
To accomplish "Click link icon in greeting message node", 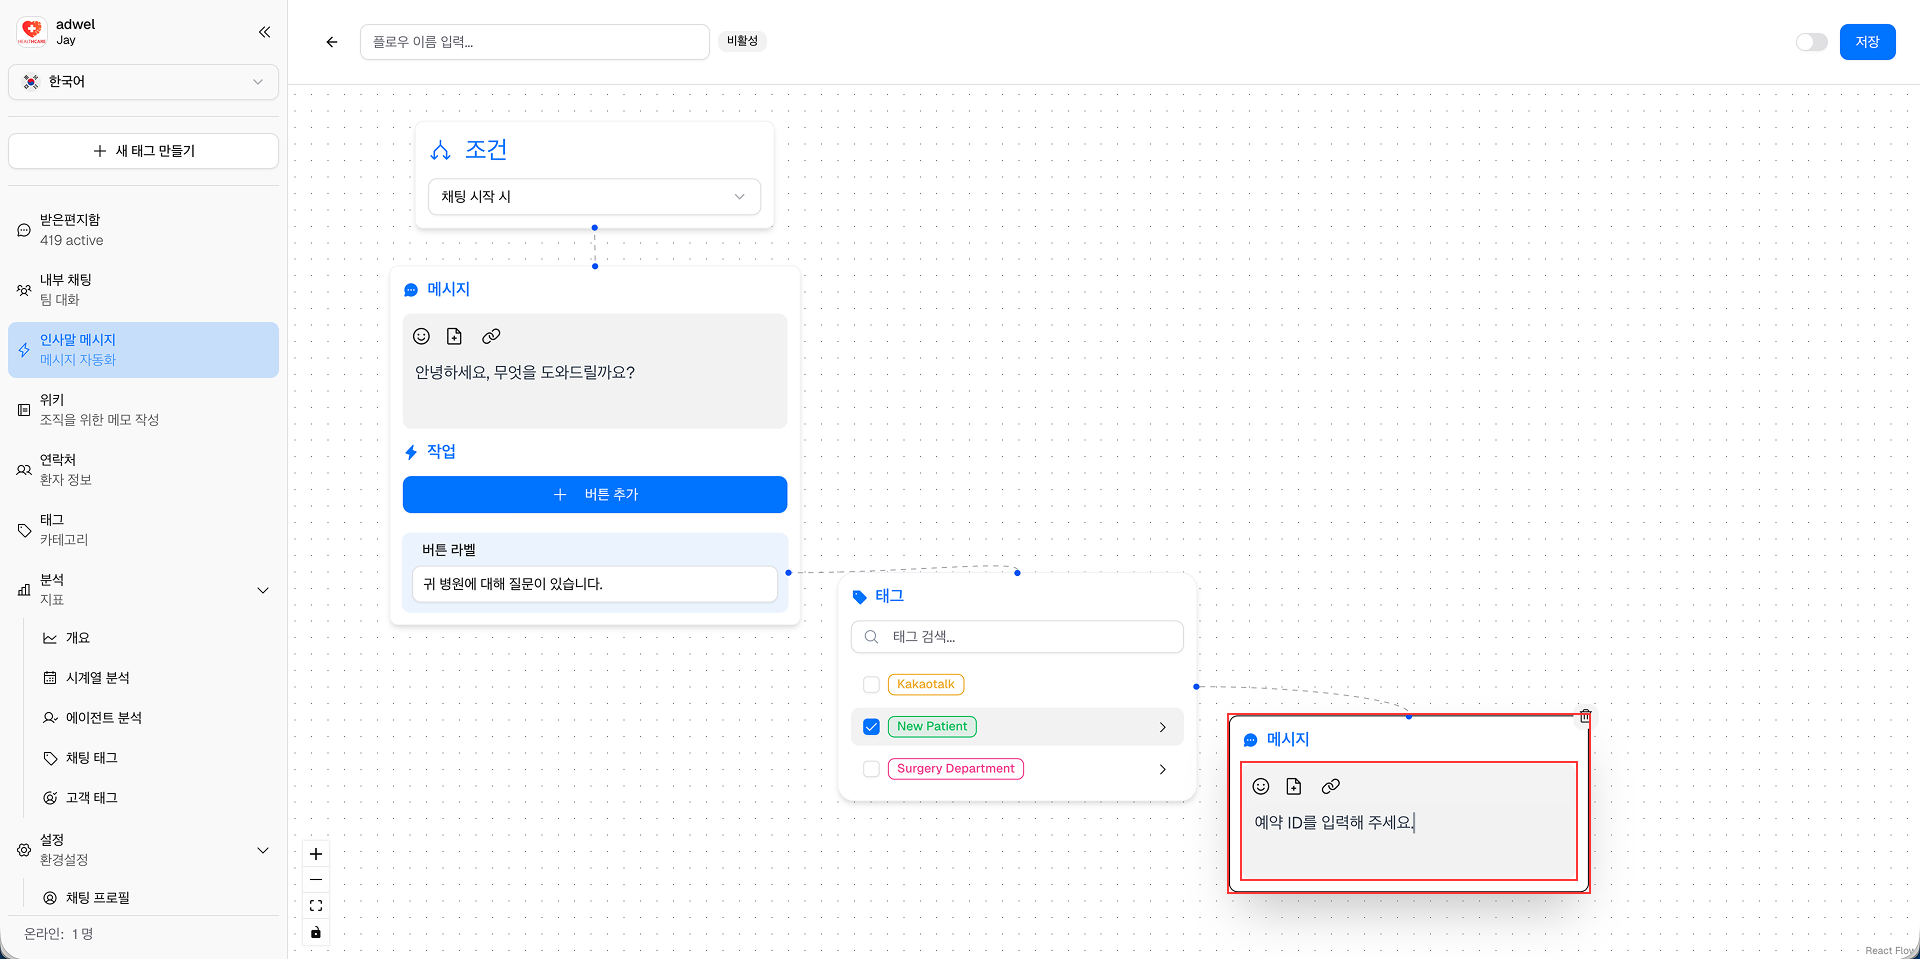I will (x=491, y=336).
